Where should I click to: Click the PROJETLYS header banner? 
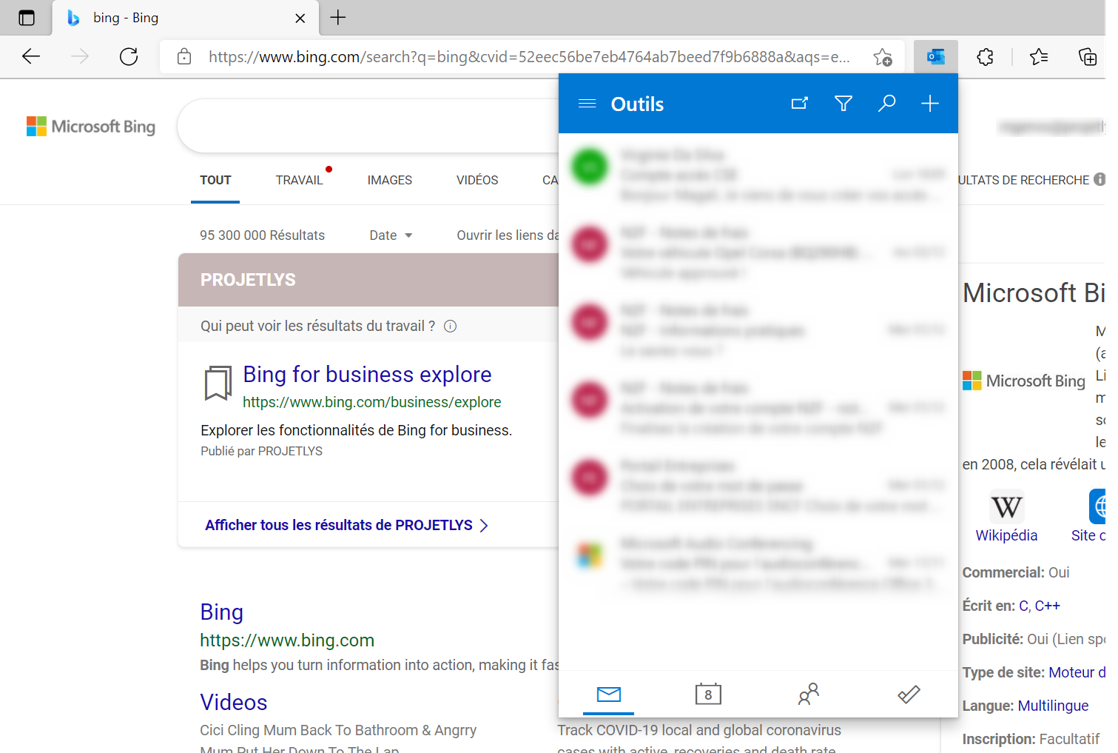(368, 280)
